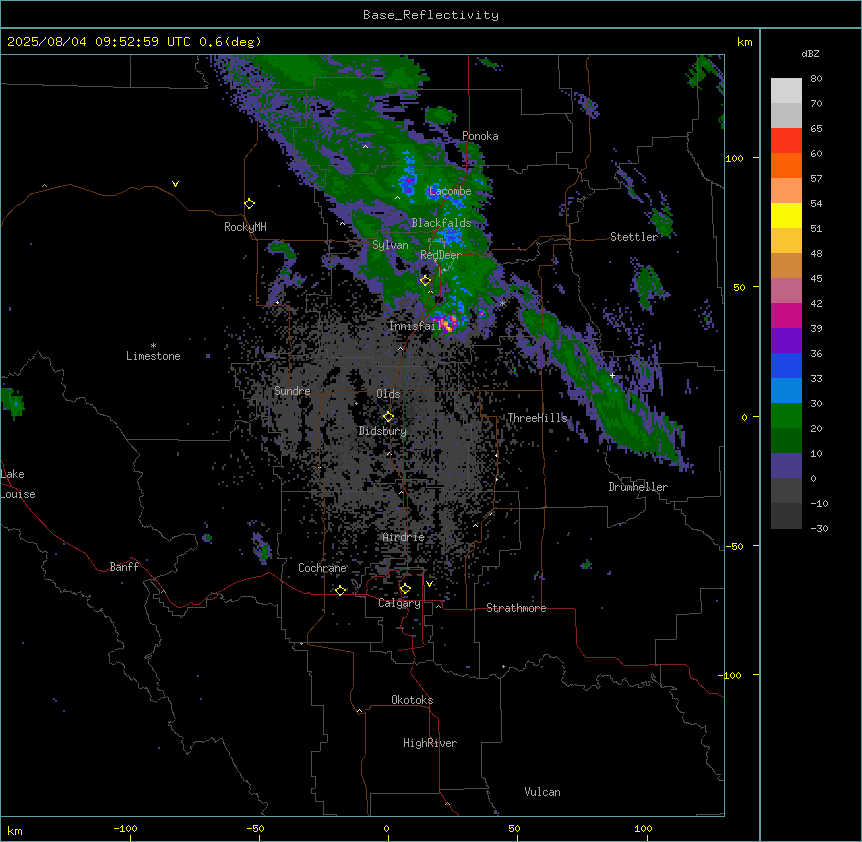
Task: Click the Drumheller label
Action: 638,487
